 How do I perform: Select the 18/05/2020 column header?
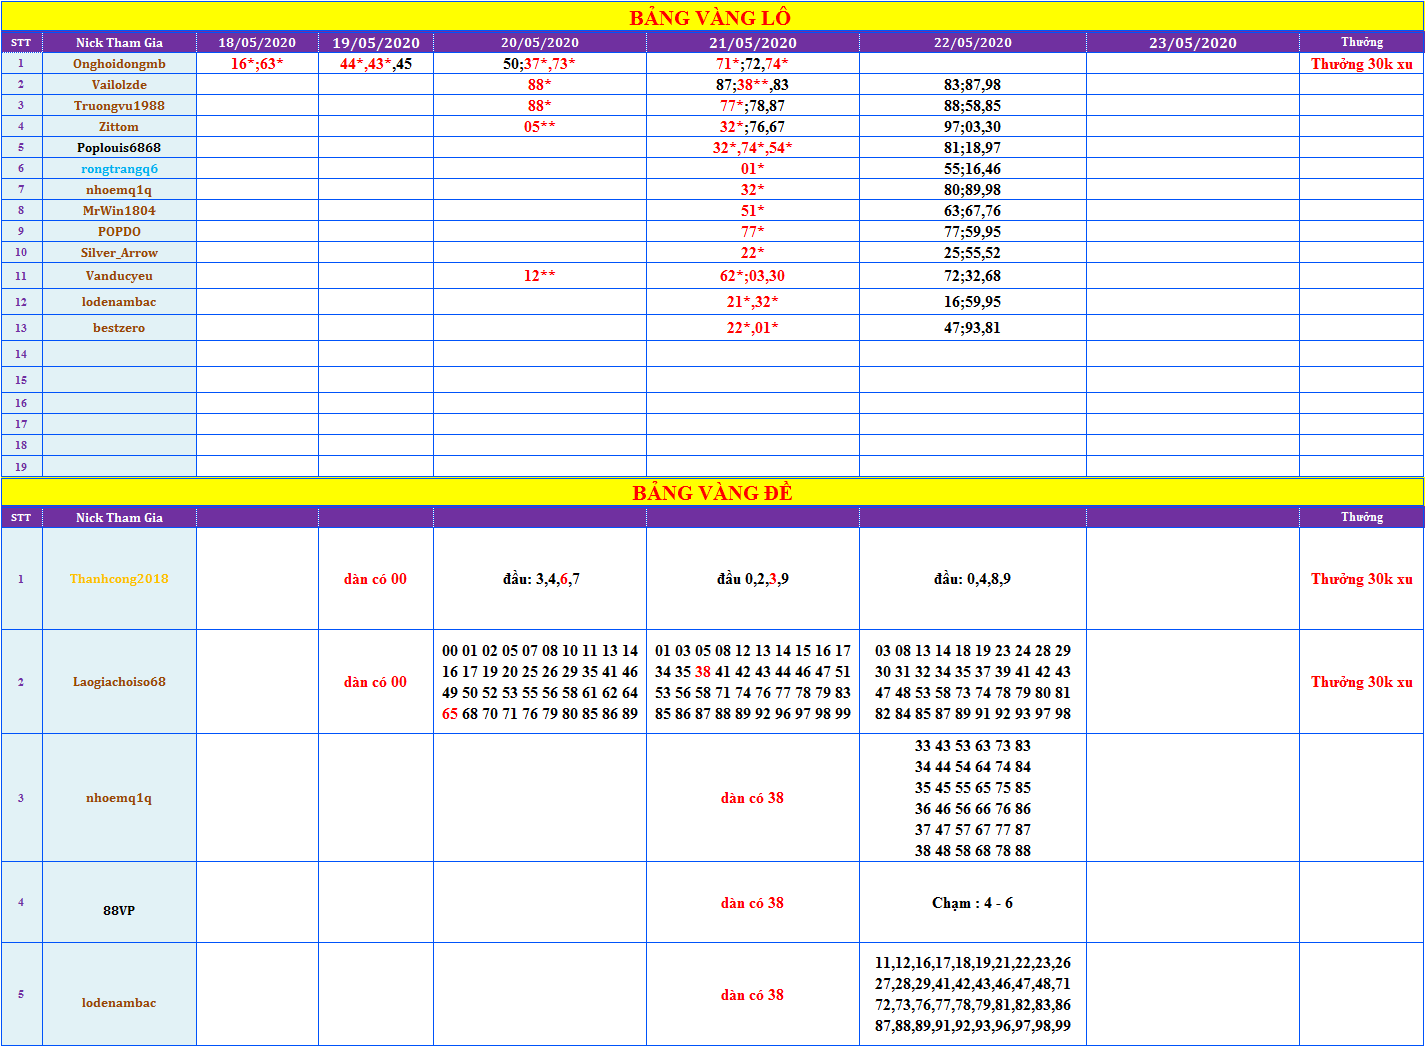(257, 43)
